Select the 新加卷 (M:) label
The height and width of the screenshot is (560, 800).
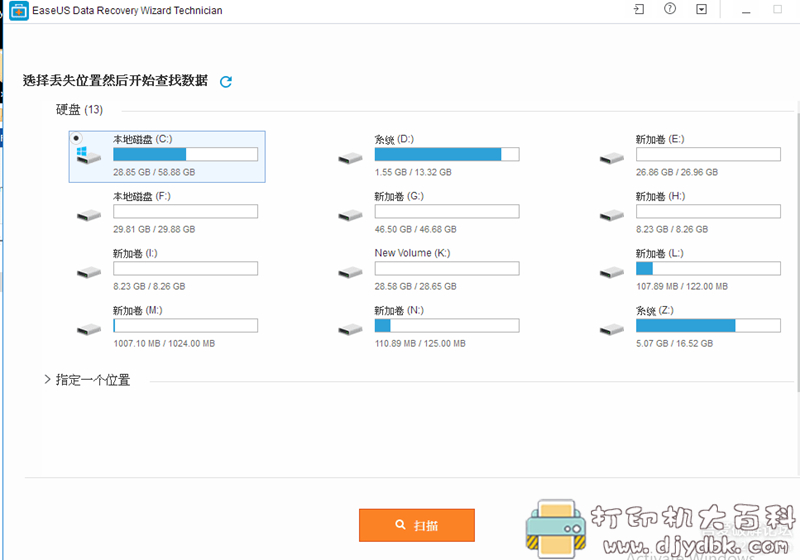coord(137,311)
